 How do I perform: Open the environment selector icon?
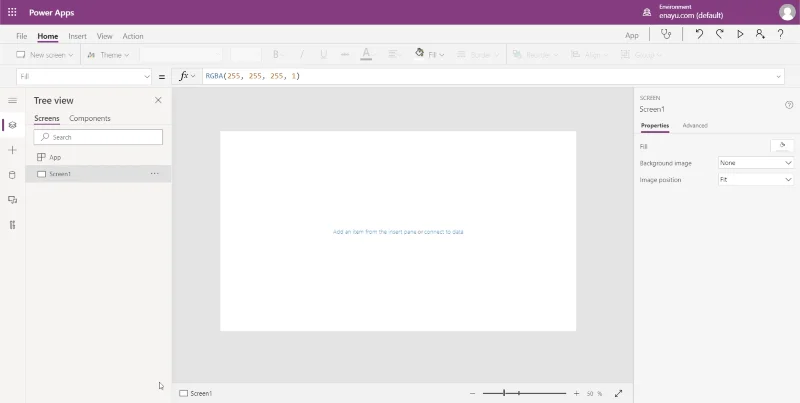point(647,12)
